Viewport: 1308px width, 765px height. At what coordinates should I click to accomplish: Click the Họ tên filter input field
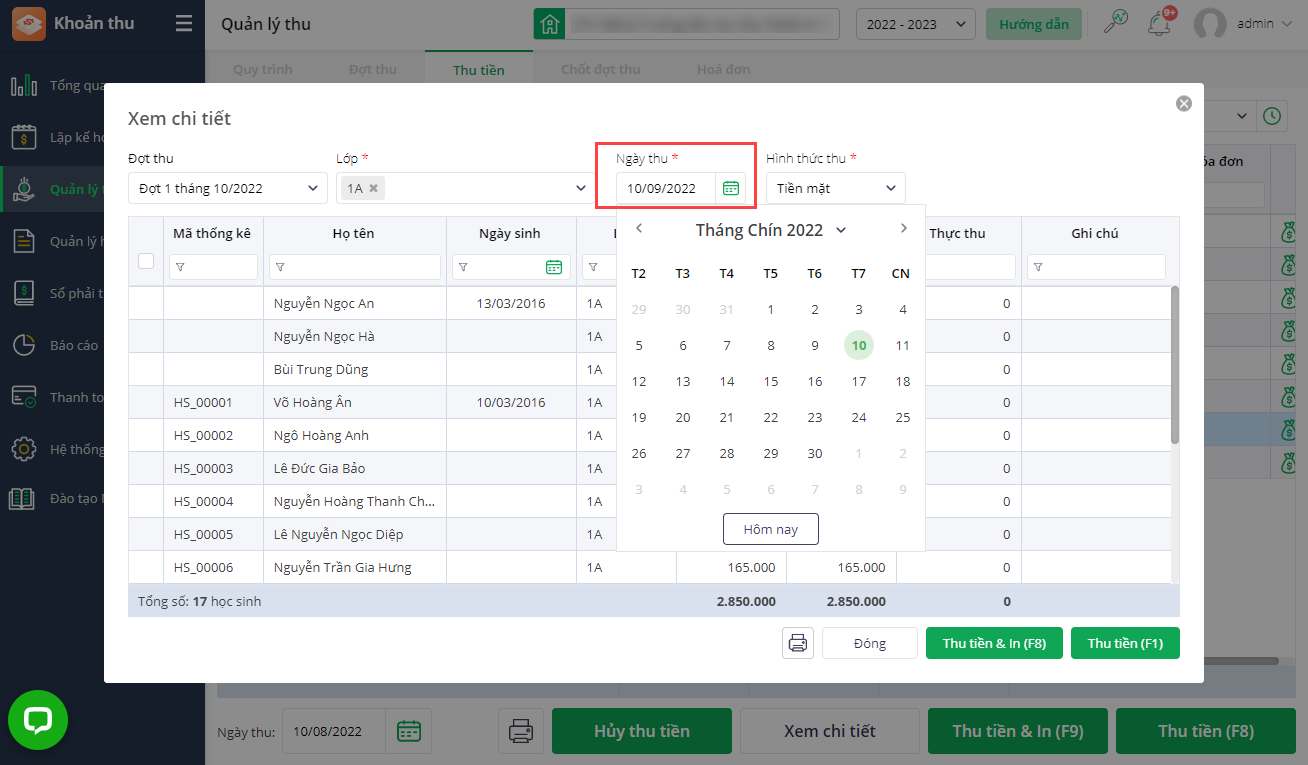(355, 267)
